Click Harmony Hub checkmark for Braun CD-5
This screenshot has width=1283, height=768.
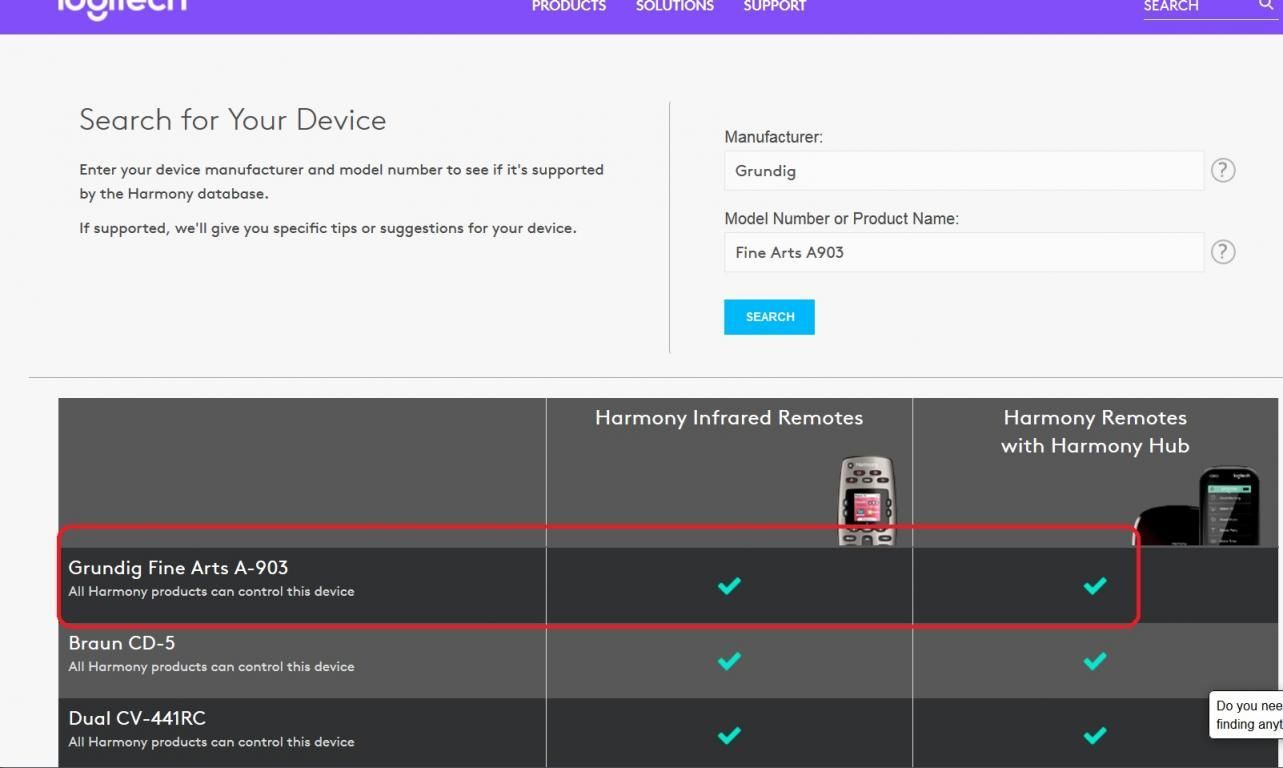(1095, 660)
